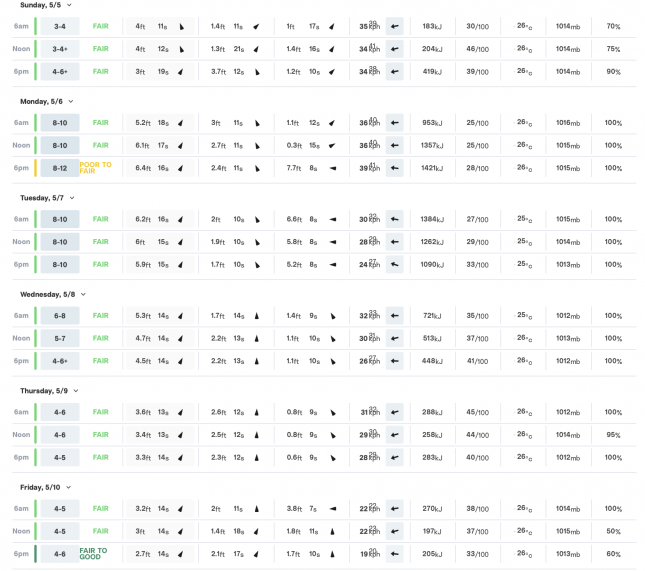Click primary swell direction arrow, Monday 6am row
This screenshot has height=571, width=645.
point(181,123)
